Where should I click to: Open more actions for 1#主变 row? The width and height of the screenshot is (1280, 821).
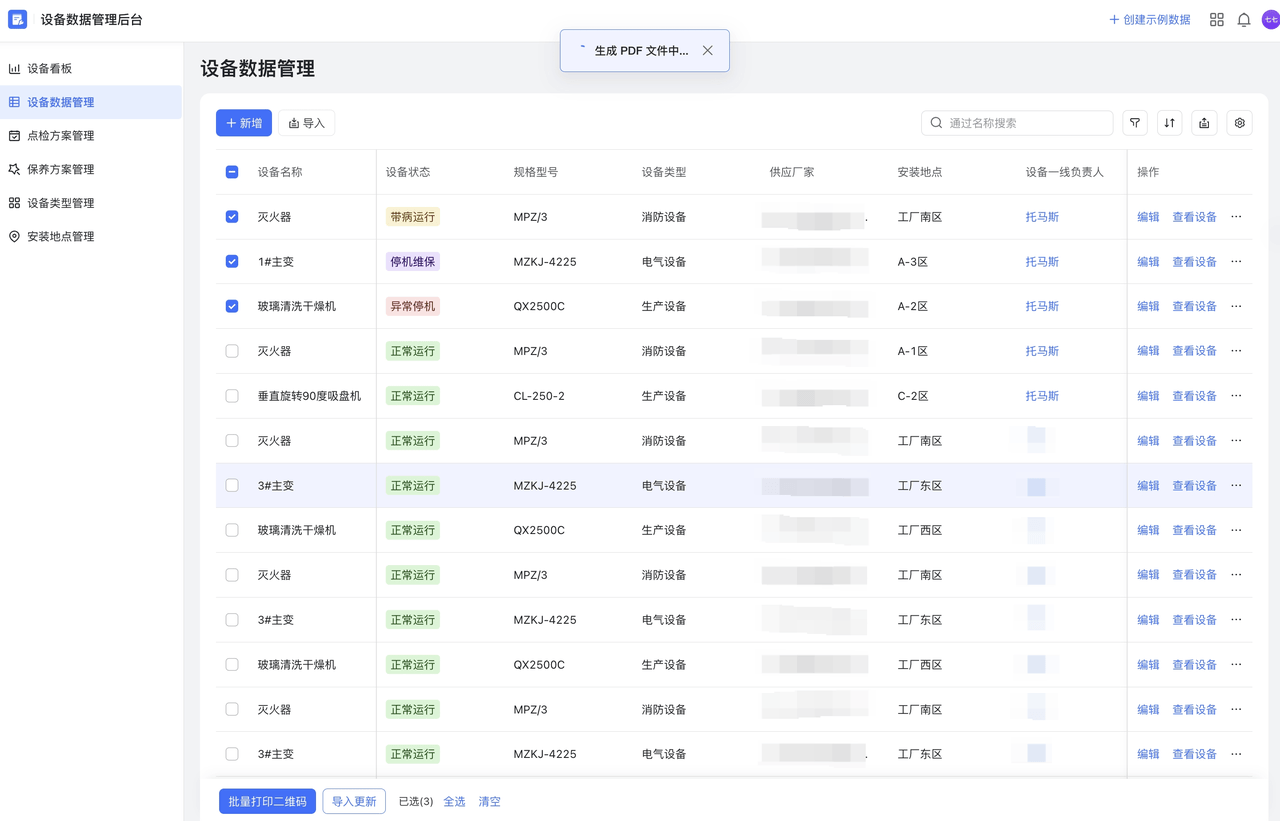coord(1236,262)
